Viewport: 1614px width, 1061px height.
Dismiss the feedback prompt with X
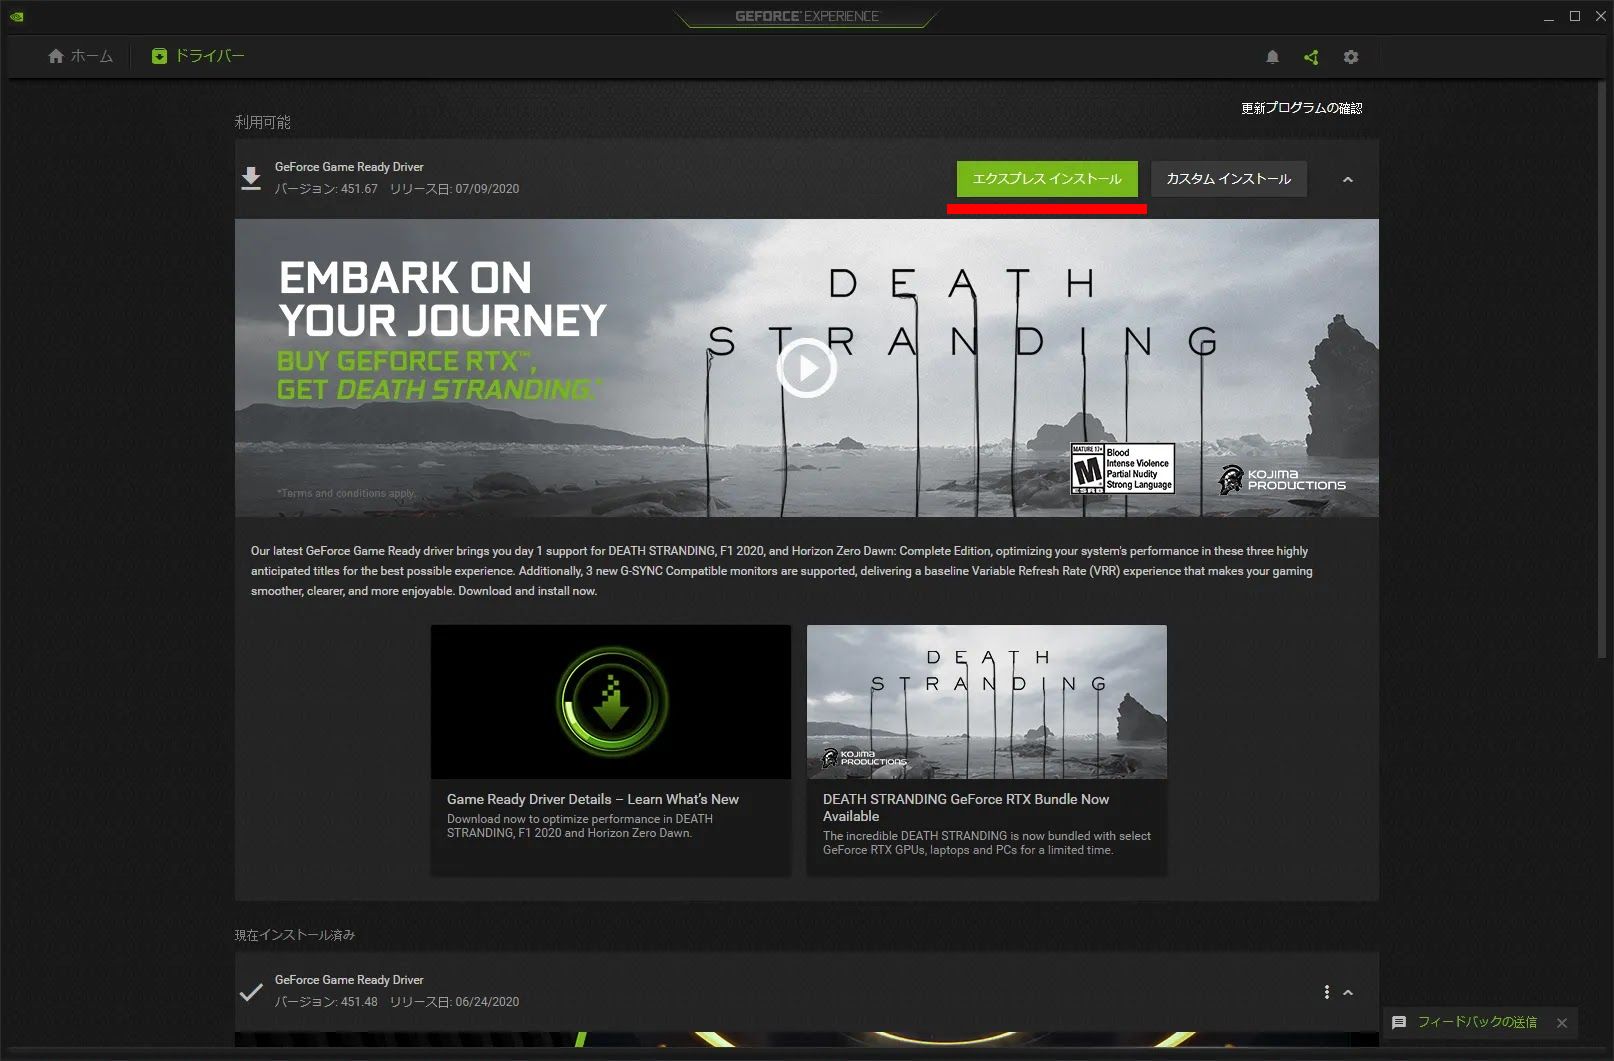coord(1562,1022)
